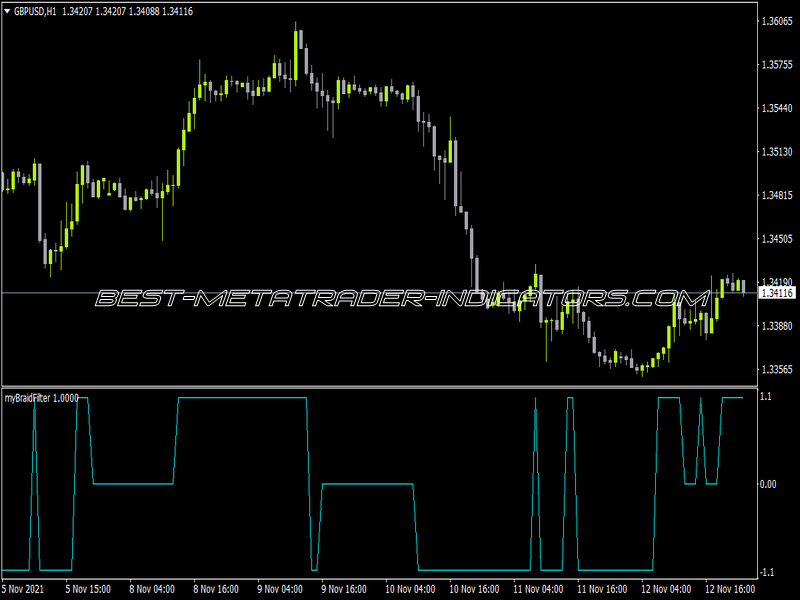Click the indicator scale -1.1 label
Screen dimensions: 800x600
click(766, 572)
